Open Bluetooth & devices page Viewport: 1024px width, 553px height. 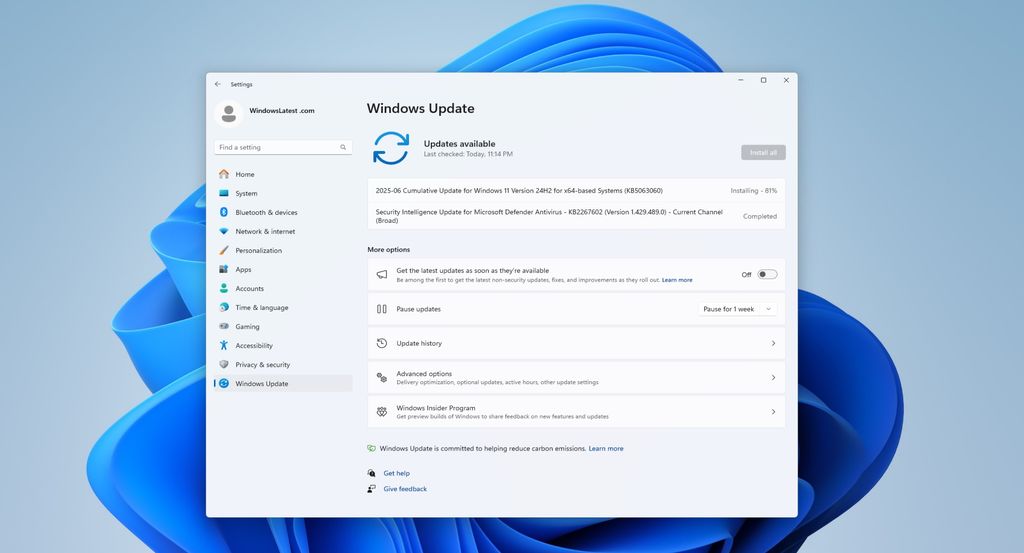point(283,212)
